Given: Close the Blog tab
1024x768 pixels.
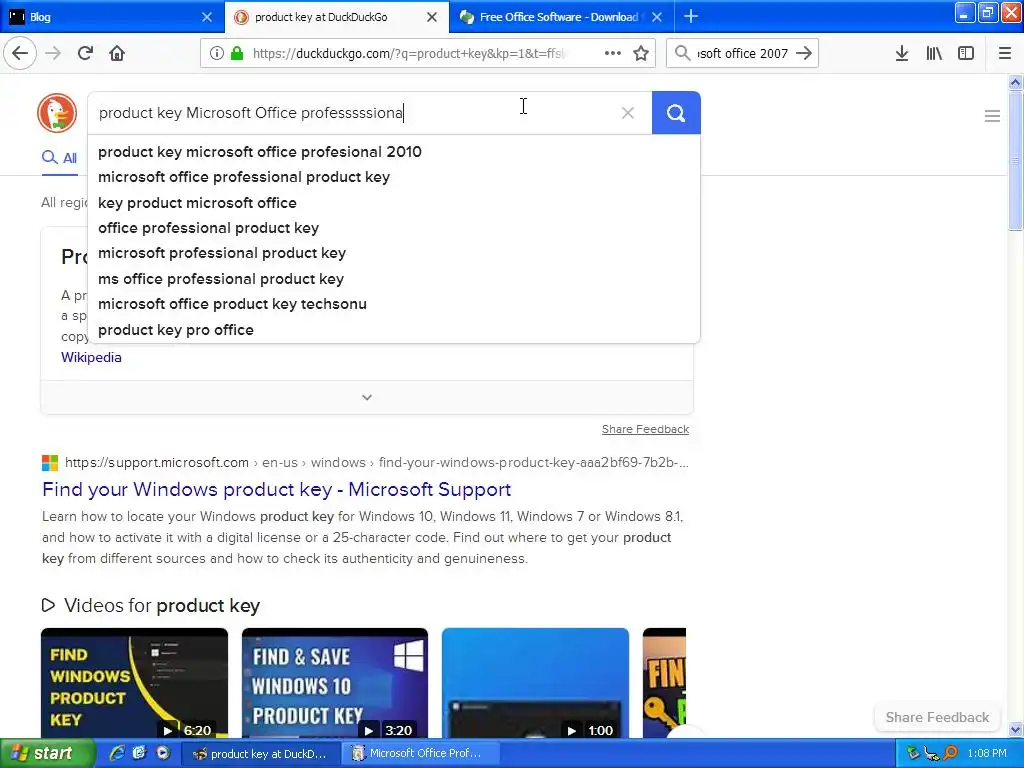Looking at the screenshot, I should 207,17.
